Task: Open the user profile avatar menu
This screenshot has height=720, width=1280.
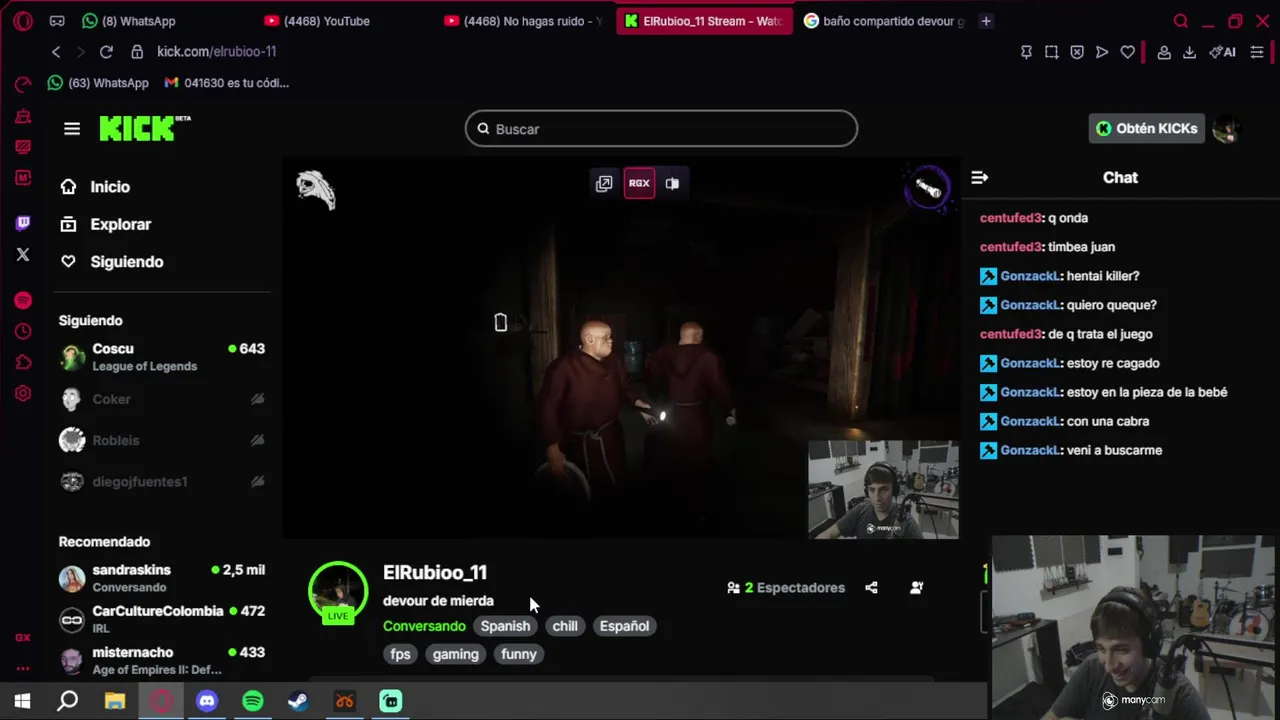Action: coord(1226,128)
